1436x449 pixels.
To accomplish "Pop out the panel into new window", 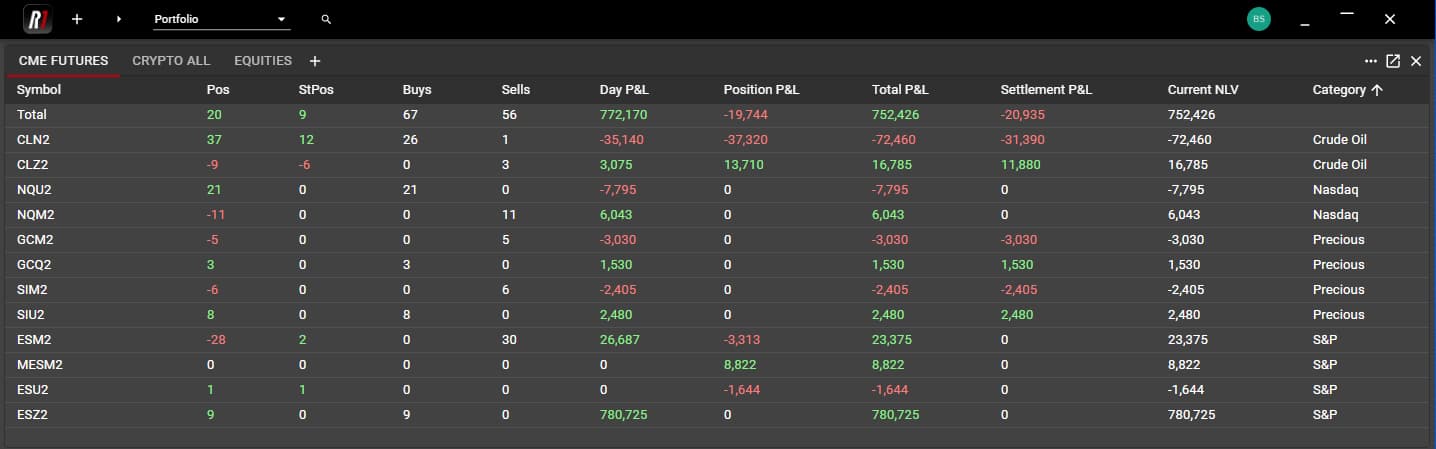I will click(1393, 61).
